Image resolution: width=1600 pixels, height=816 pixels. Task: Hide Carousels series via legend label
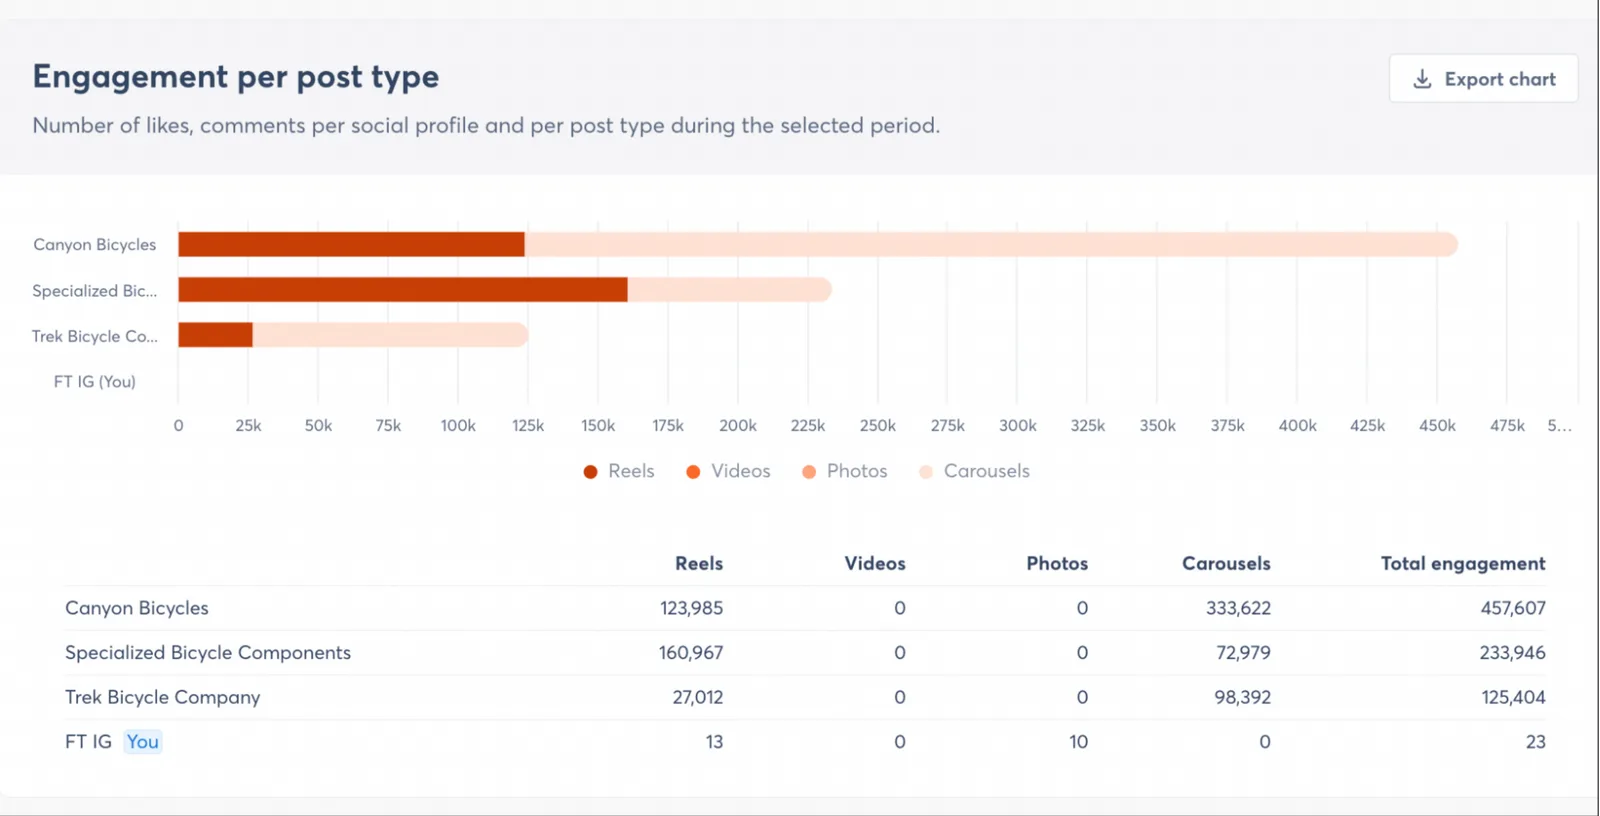tap(986, 471)
